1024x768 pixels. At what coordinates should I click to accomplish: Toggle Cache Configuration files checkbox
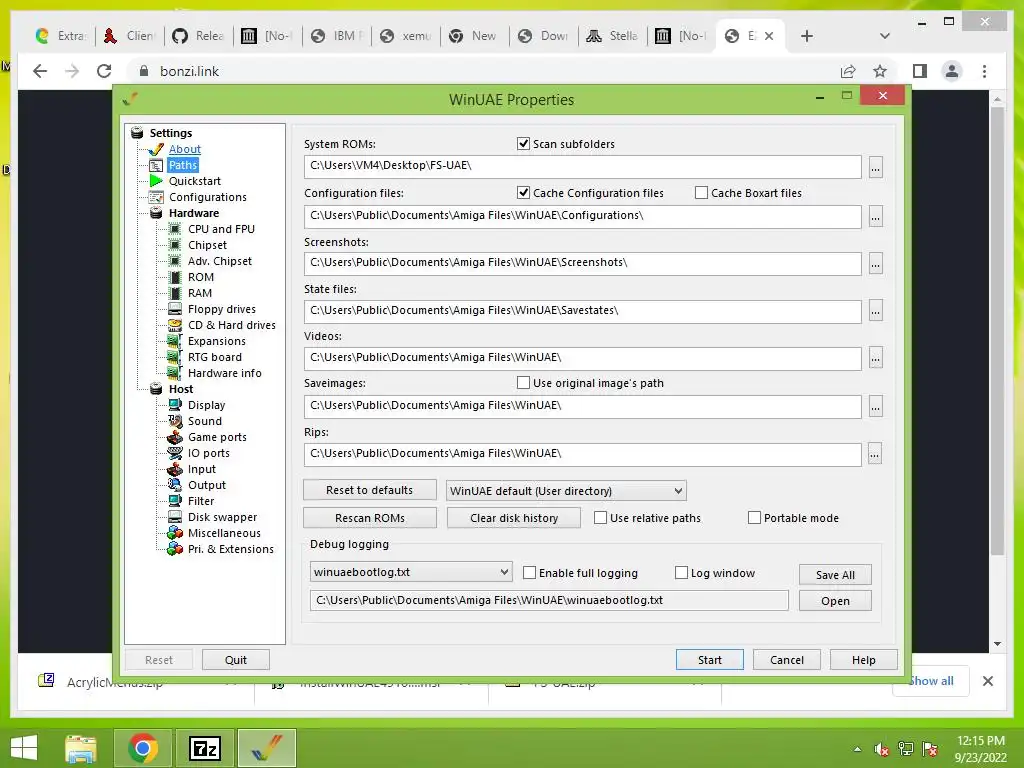click(523, 193)
